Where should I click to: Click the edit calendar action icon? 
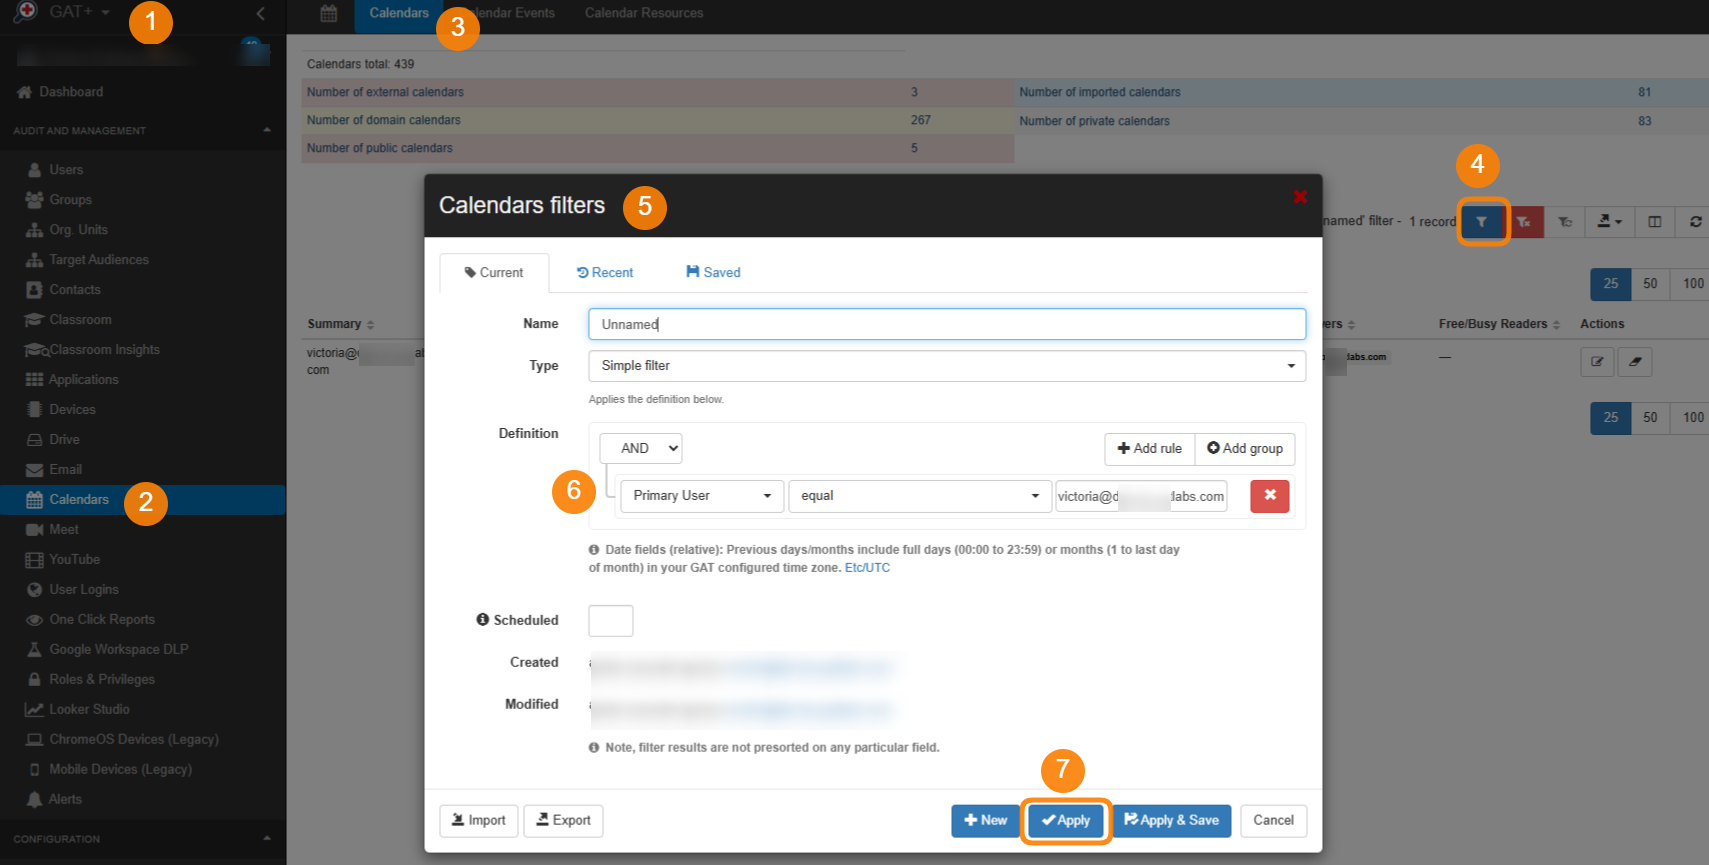pyautogui.click(x=1597, y=362)
